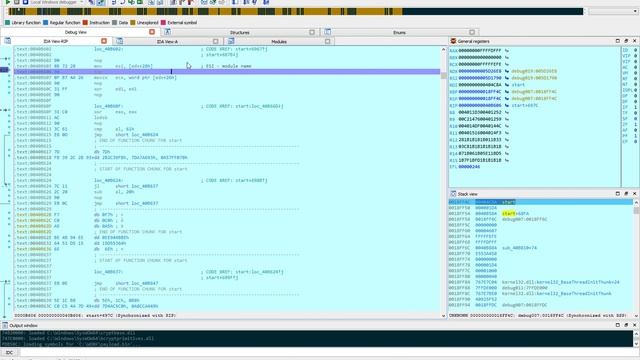Maximize the Output window panel
This screenshot has width=640, height=360.
(x=618, y=325)
